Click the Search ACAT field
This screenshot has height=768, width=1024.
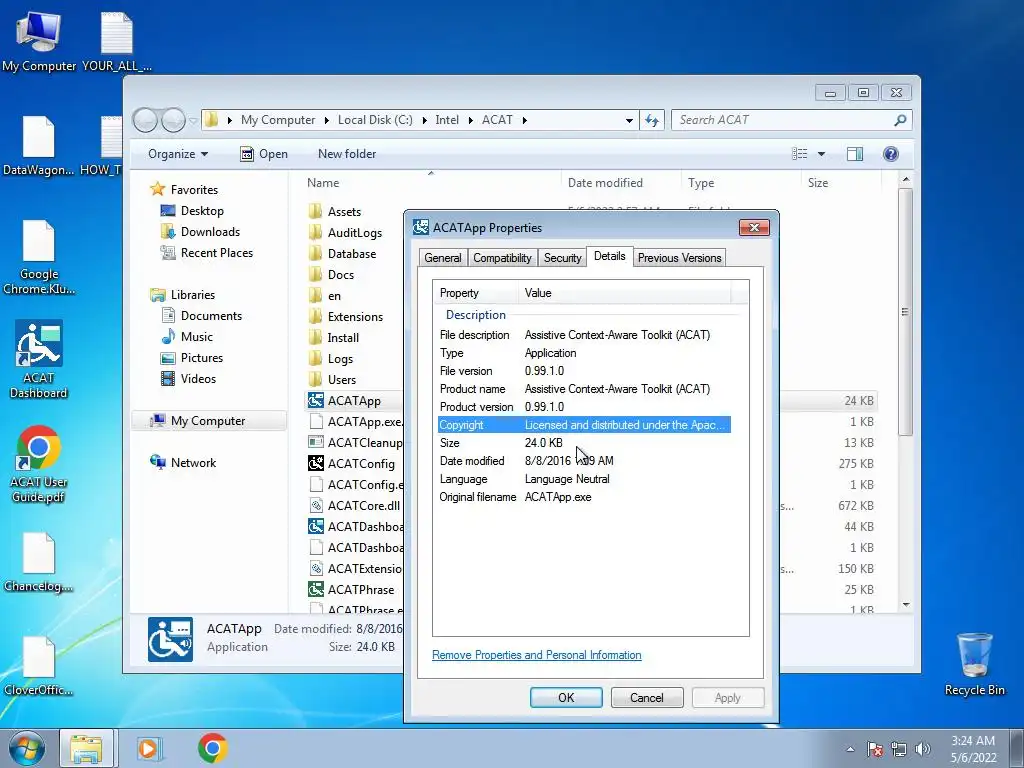[791, 120]
